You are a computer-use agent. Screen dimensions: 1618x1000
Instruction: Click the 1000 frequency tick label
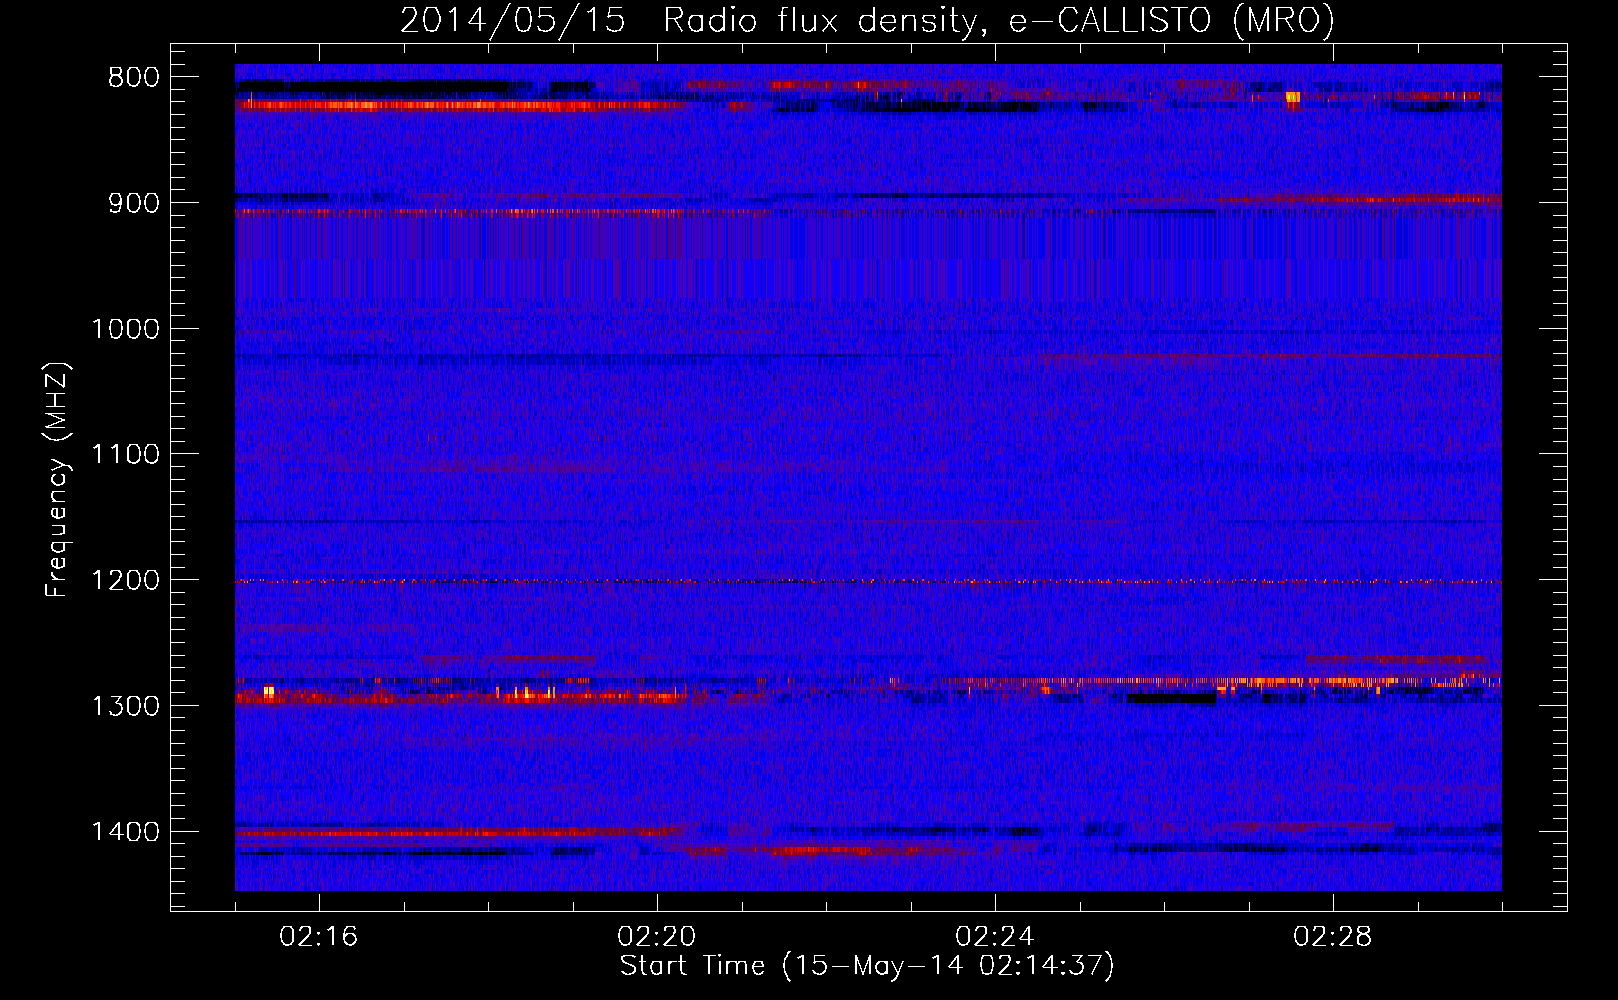point(125,329)
